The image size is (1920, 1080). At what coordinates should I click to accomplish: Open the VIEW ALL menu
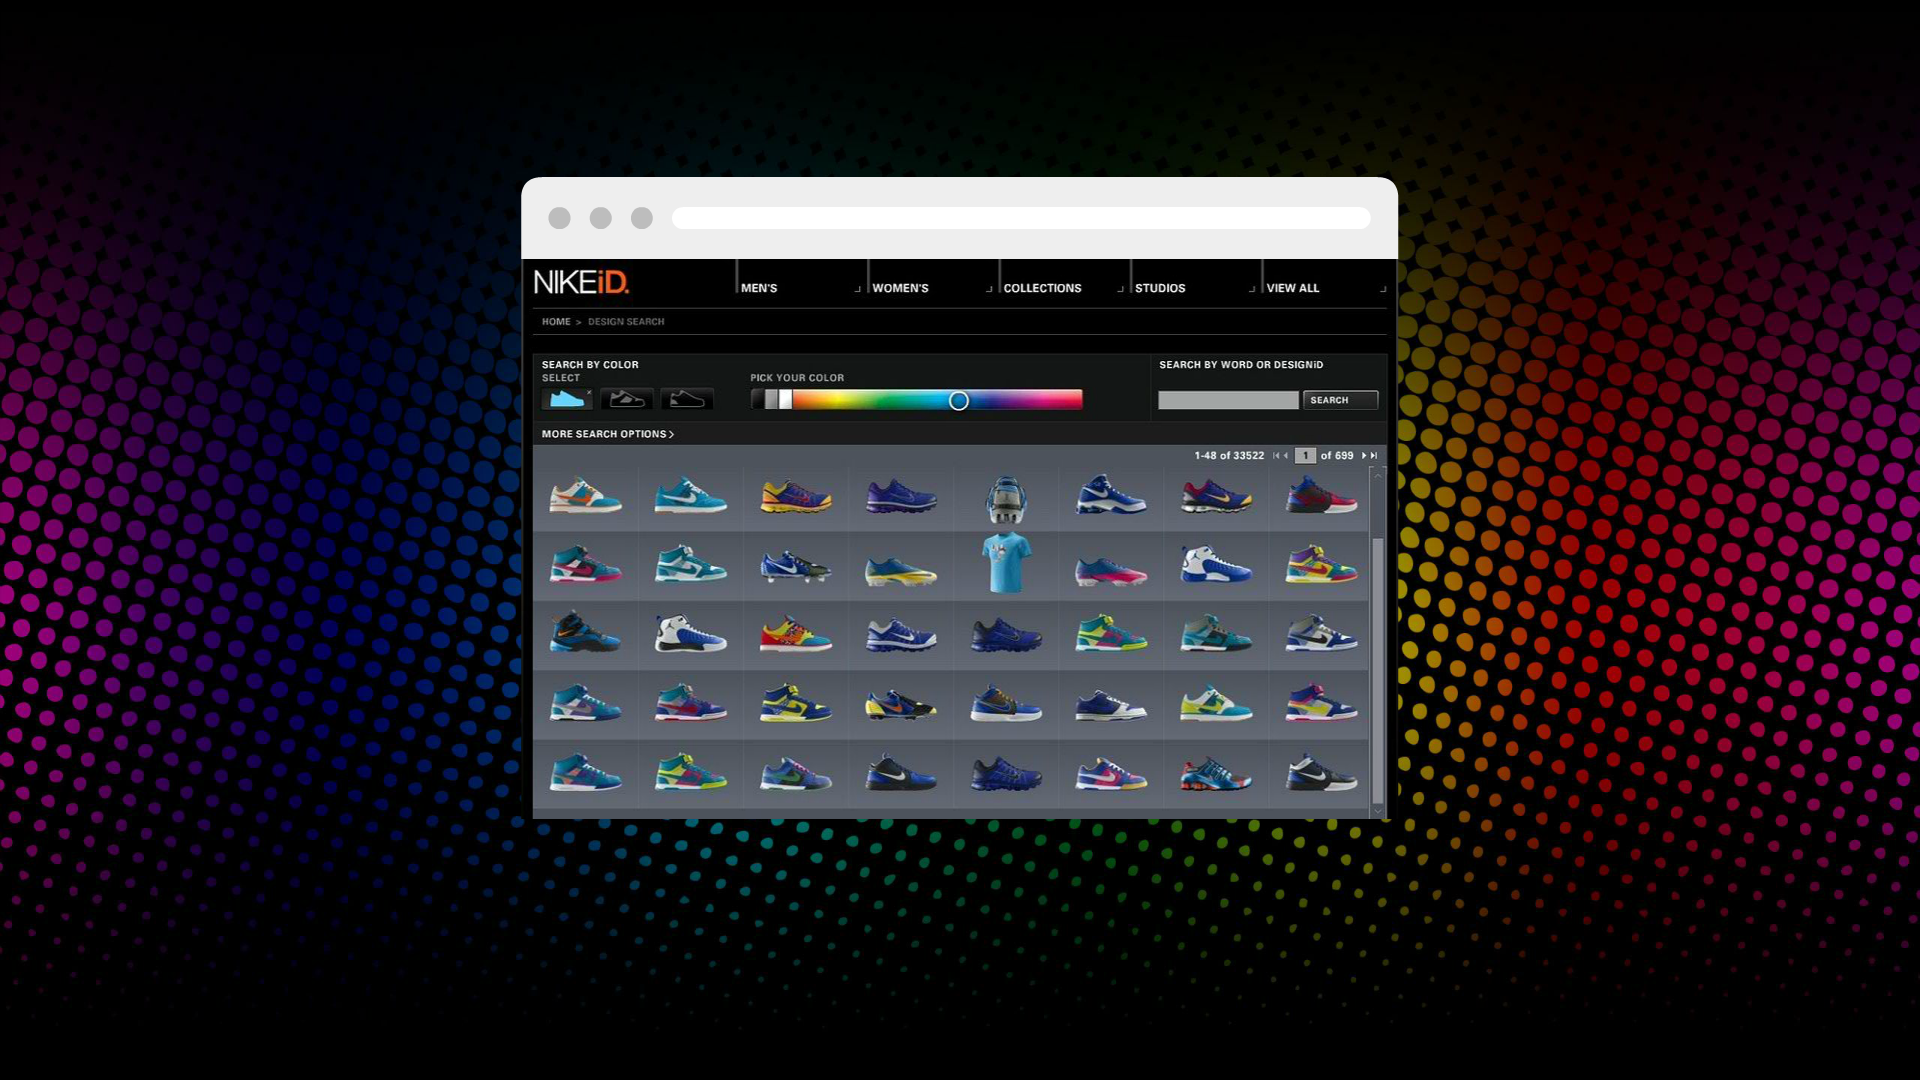[x=1292, y=288]
